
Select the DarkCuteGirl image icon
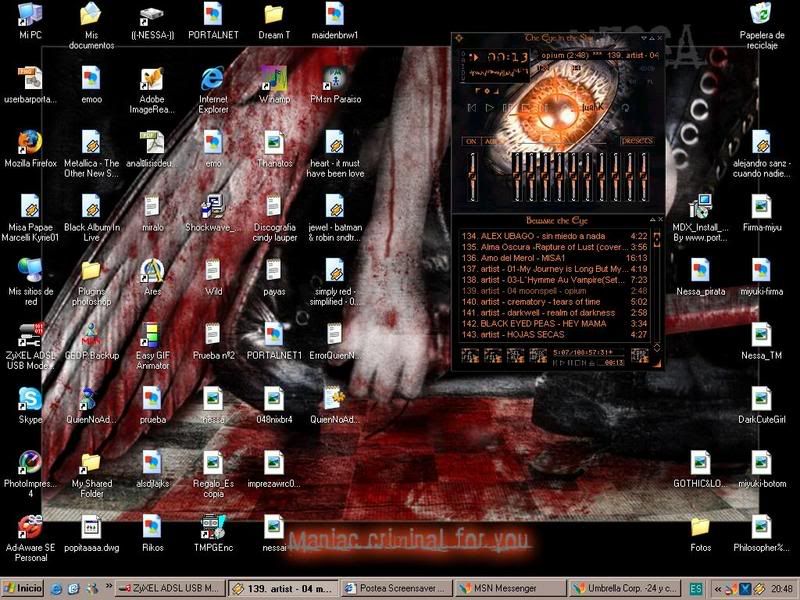(761, 405)
